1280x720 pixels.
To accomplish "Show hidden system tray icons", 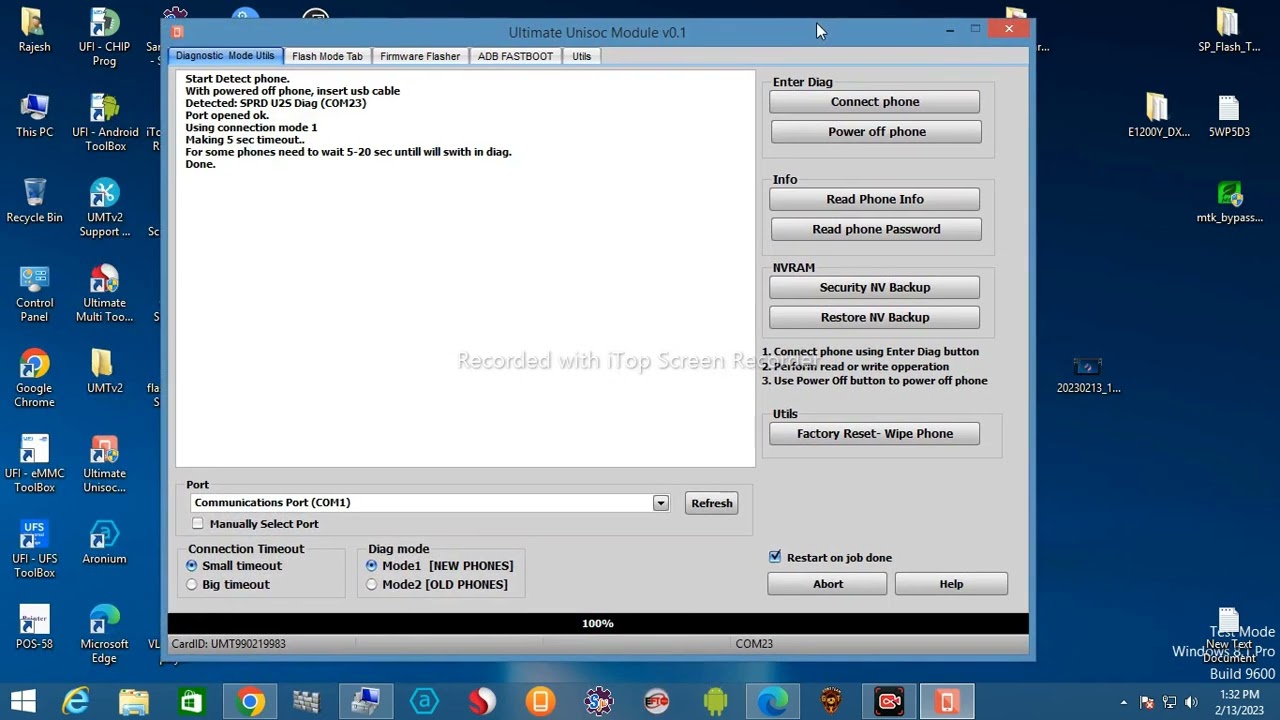I will pyautogui.click(x=1123, y=702).
